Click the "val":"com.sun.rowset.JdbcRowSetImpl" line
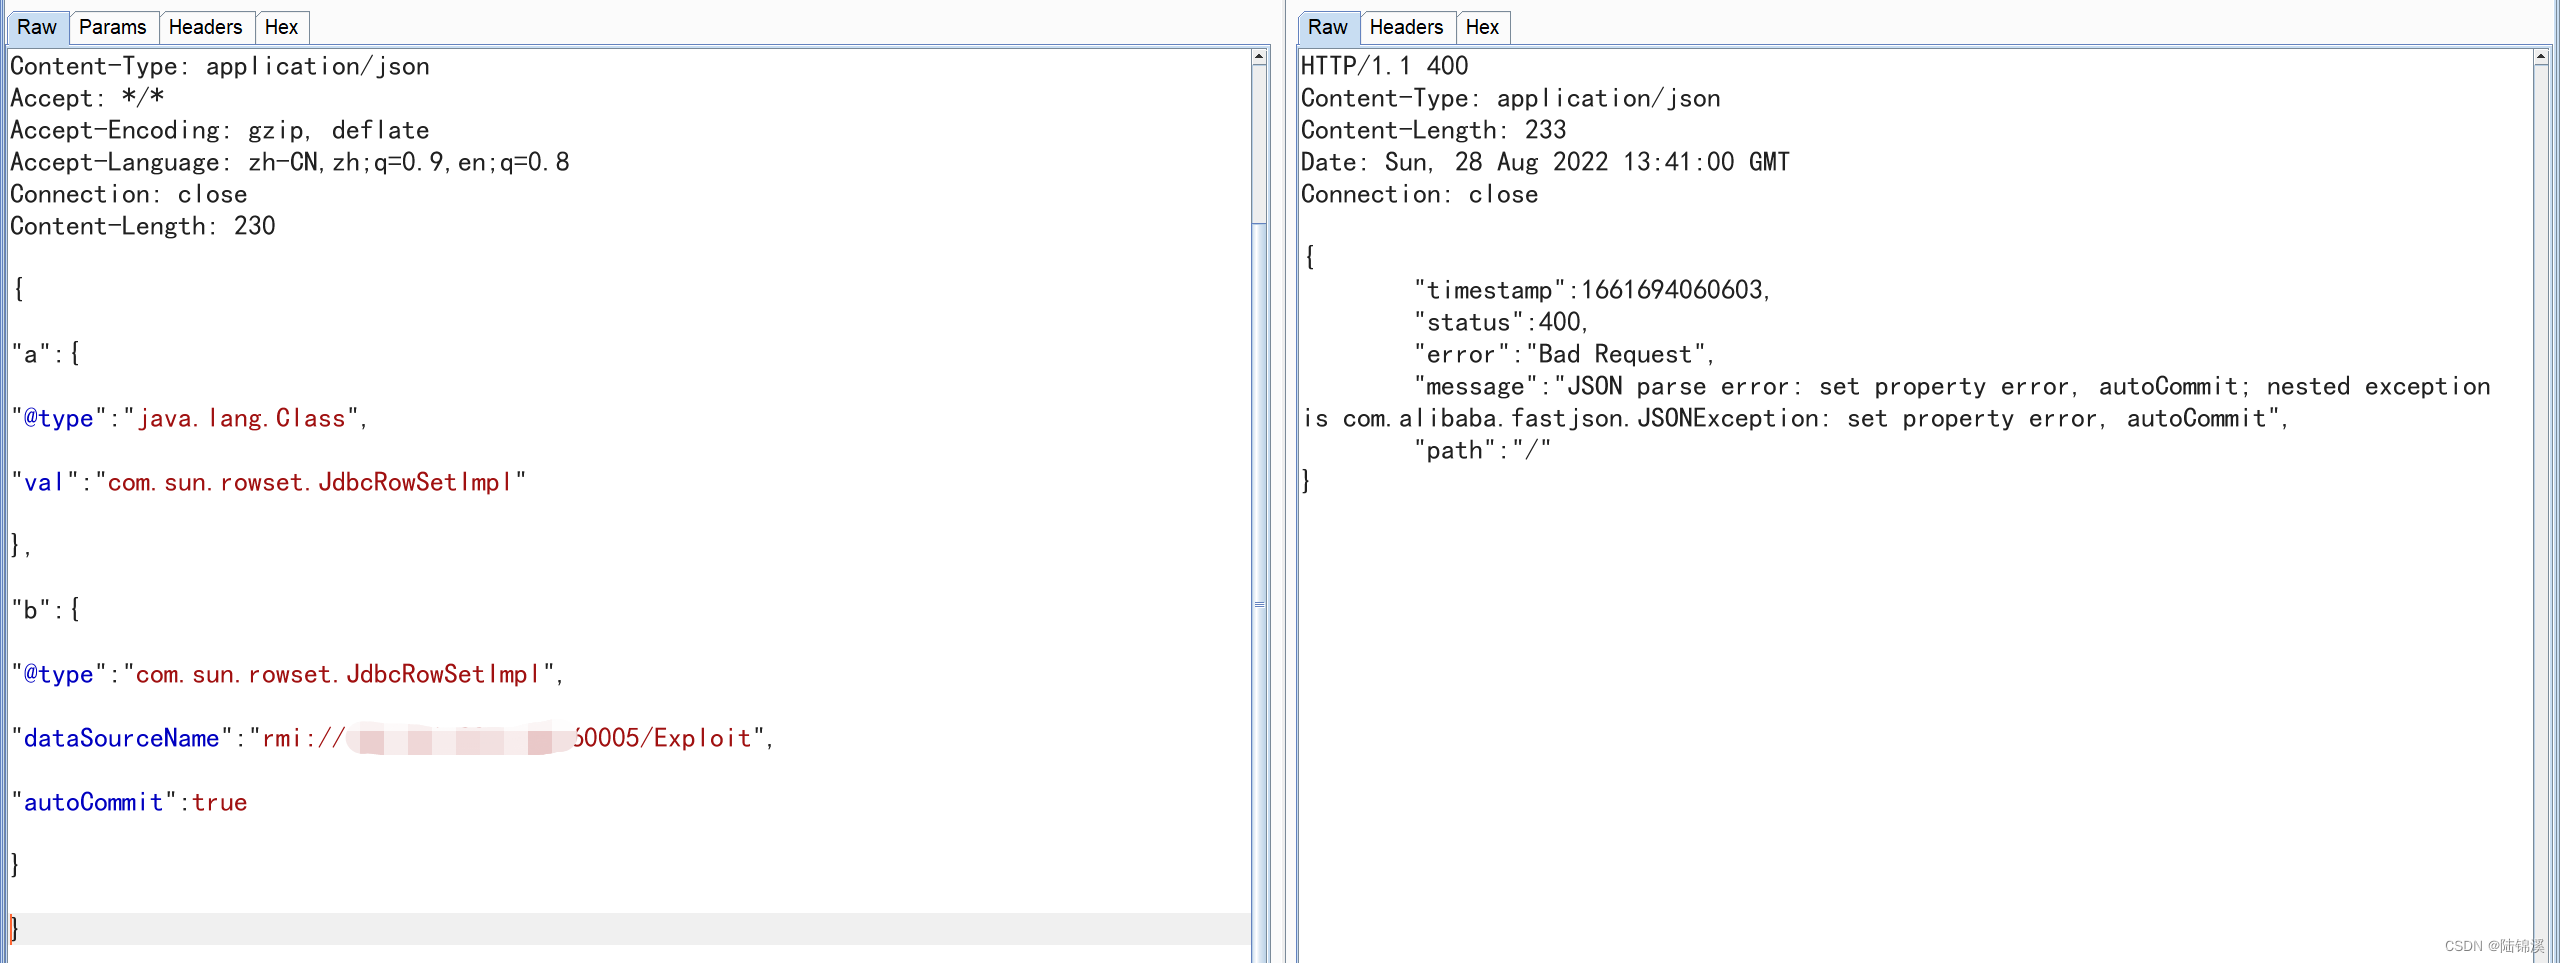This screenshot has height=963, width=2560. pos(269,482)
